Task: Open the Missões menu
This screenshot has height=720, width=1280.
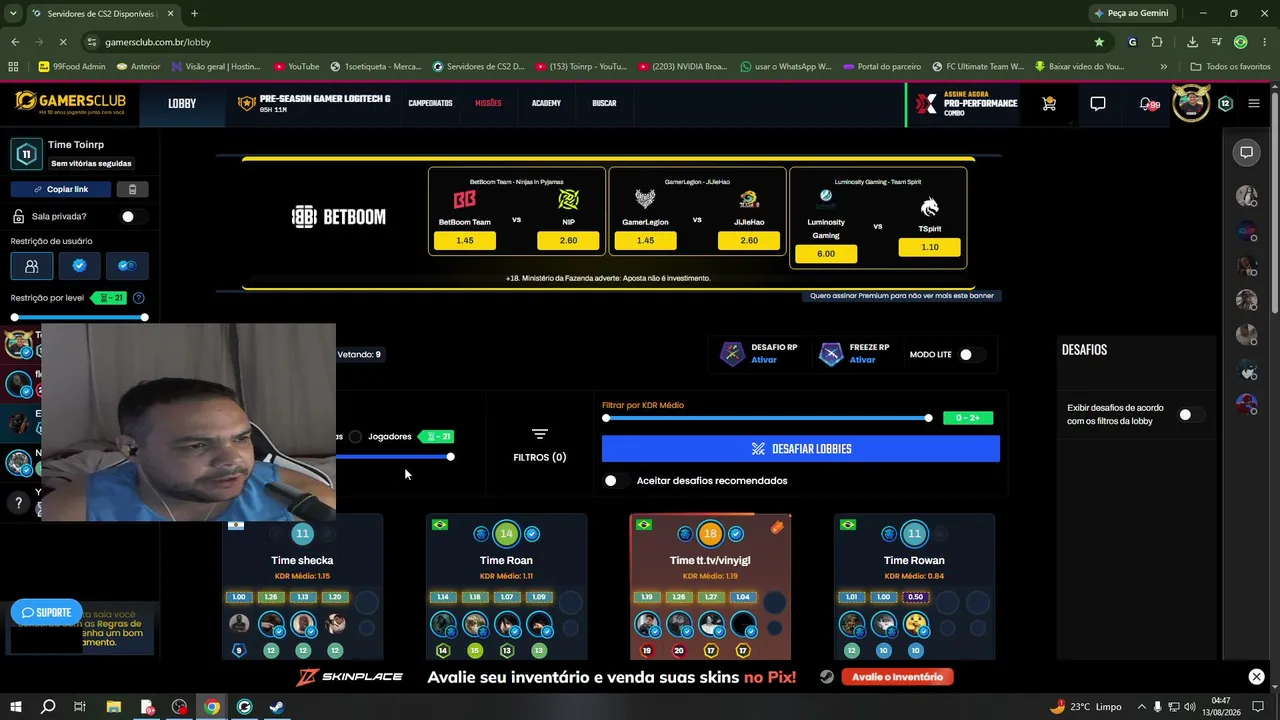Action: pyautogui.click(x=488, y=103)
